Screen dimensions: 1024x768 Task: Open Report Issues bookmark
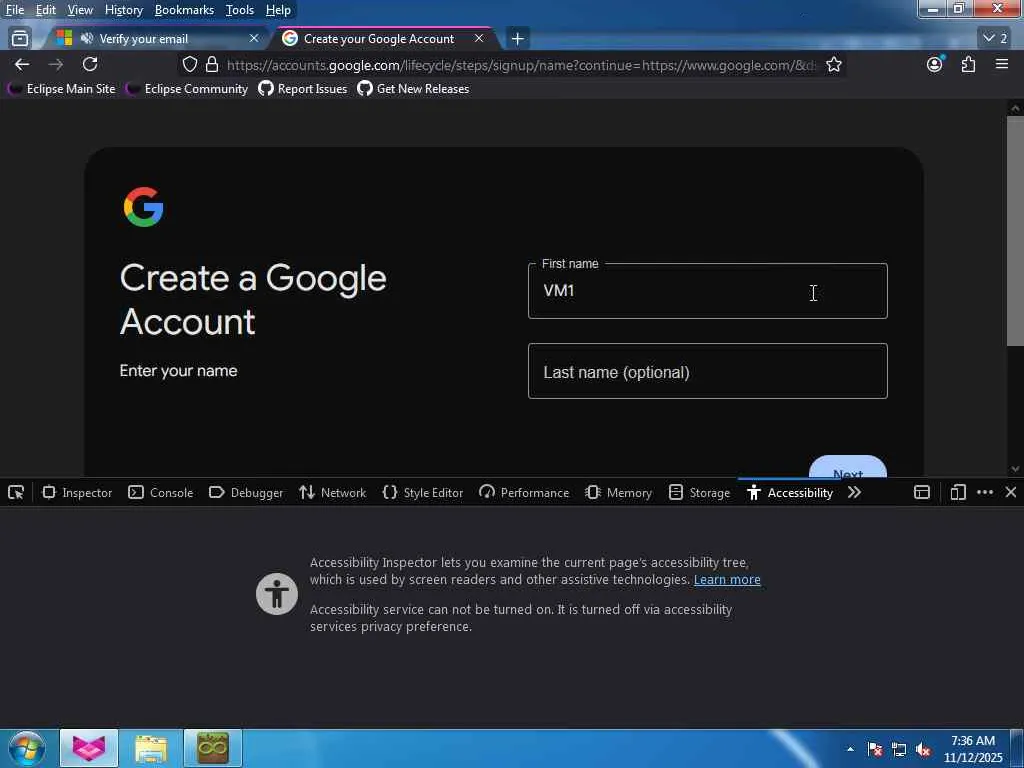303,89
